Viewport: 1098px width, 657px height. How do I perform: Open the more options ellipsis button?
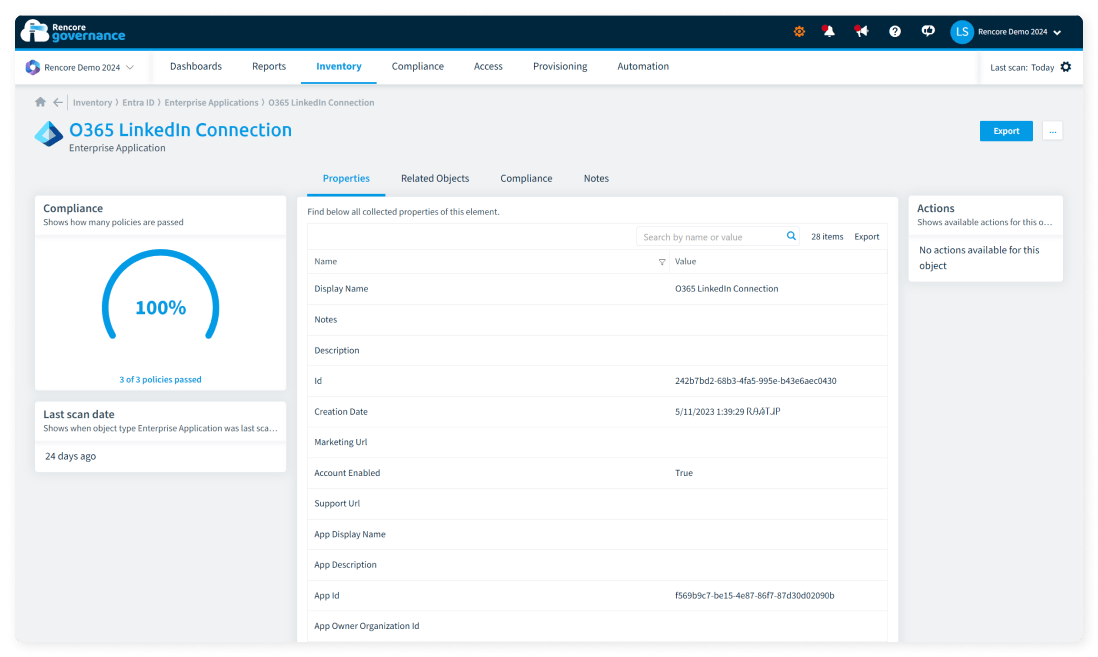coord(1052,131)
